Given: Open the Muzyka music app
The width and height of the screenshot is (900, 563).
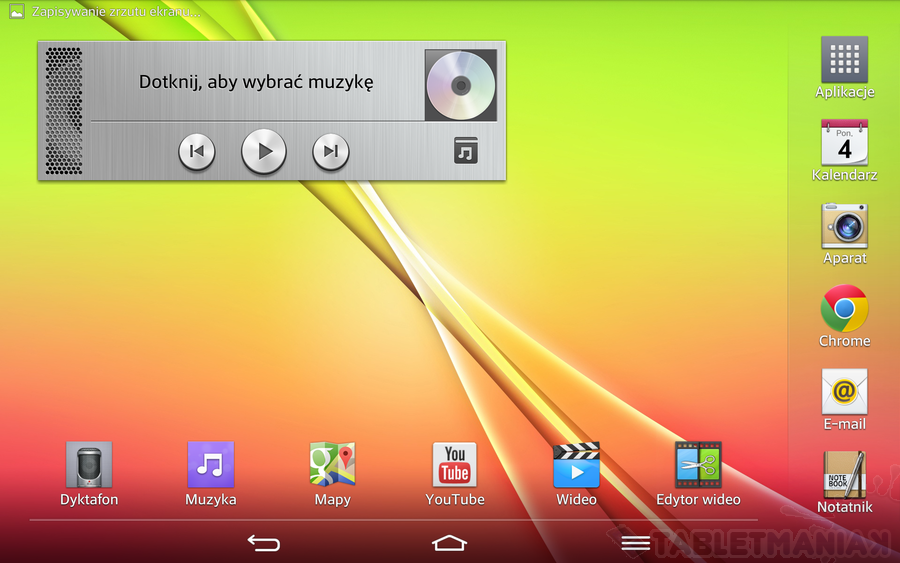Looking at the screenshot, I should click(211, 474).
